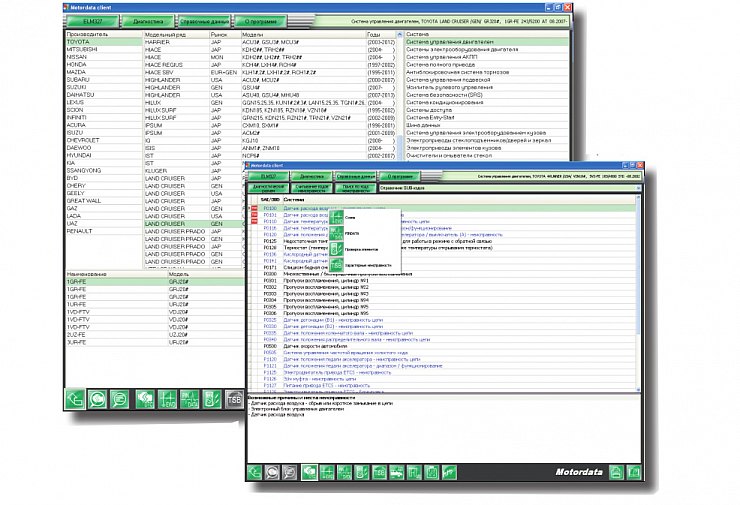
Task: Open the SUB-codes reference dropdown
Action: [510, 188]
